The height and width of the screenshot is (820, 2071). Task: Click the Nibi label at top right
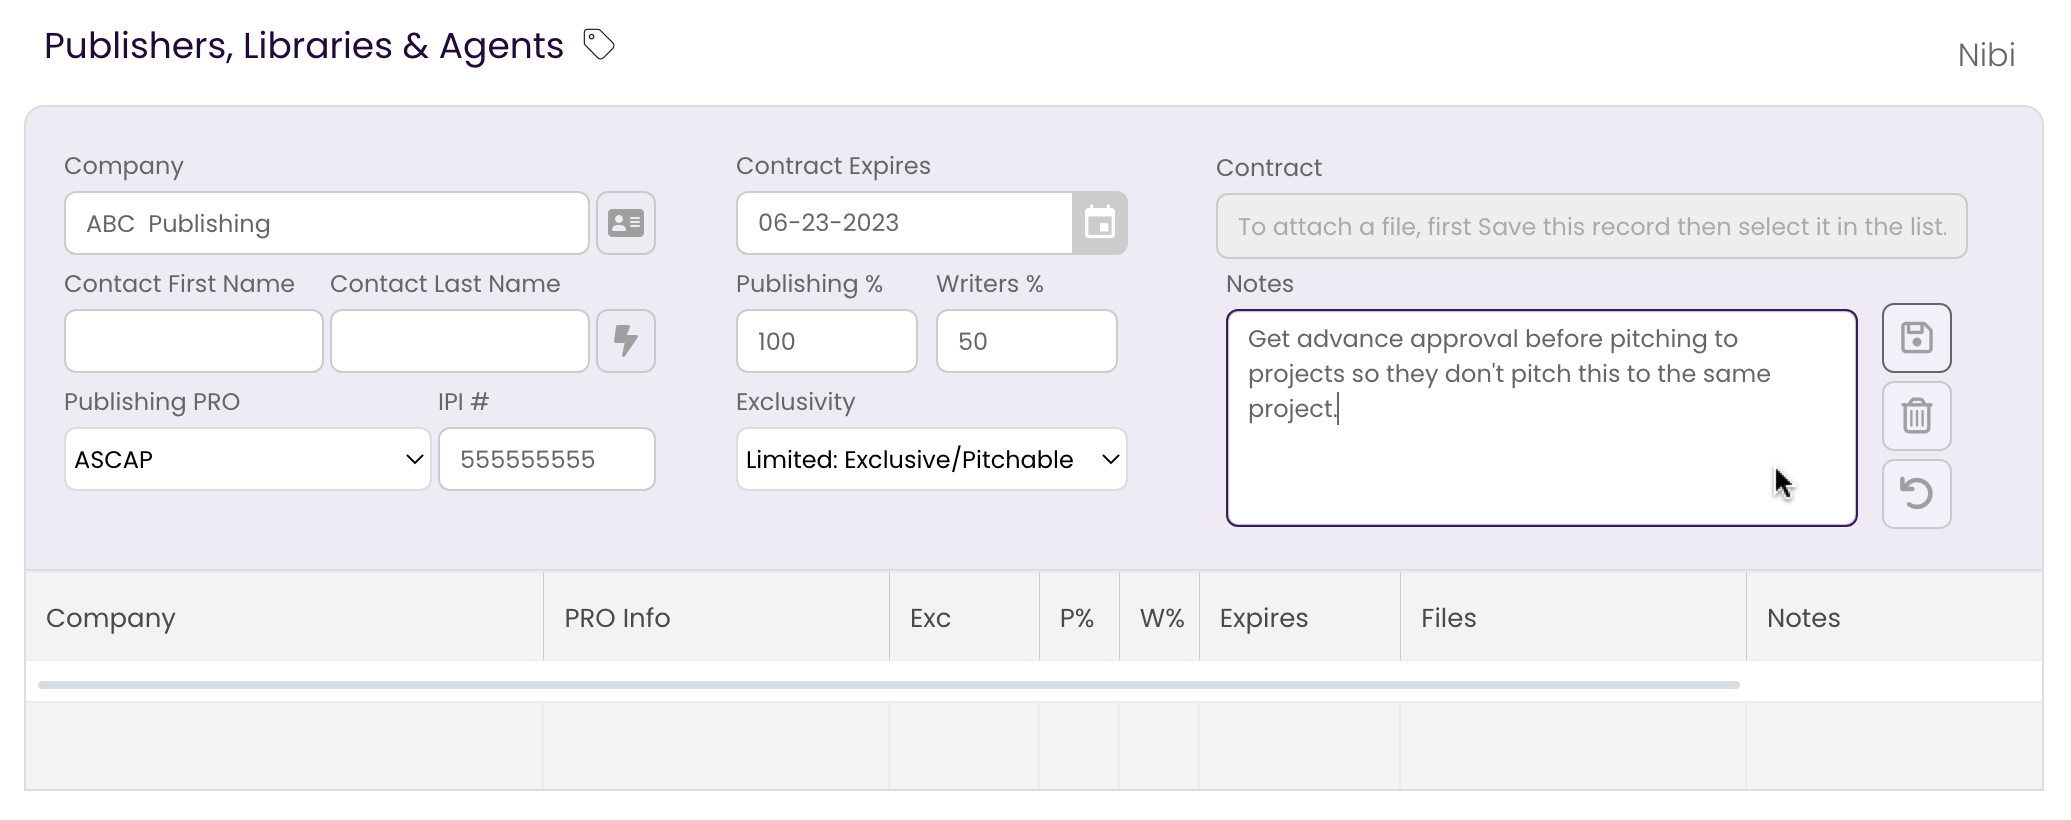[1986, 55]
